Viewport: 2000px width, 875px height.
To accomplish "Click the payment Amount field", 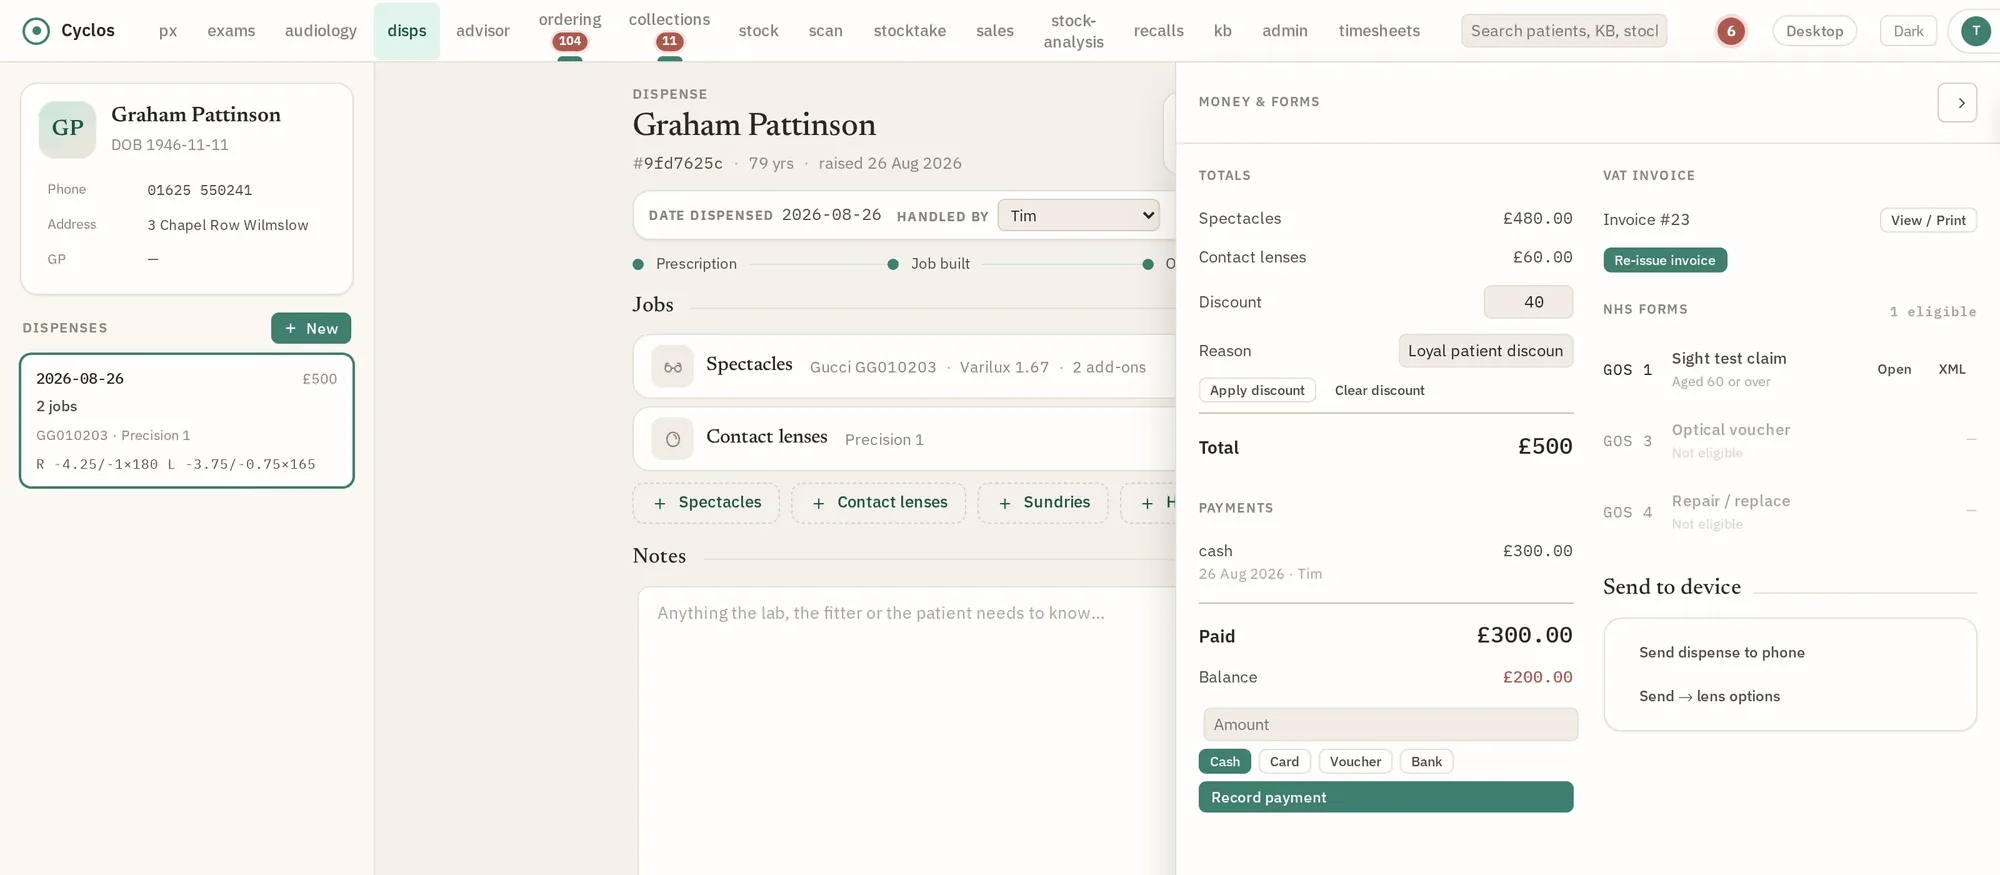I will pos(1390,724).
